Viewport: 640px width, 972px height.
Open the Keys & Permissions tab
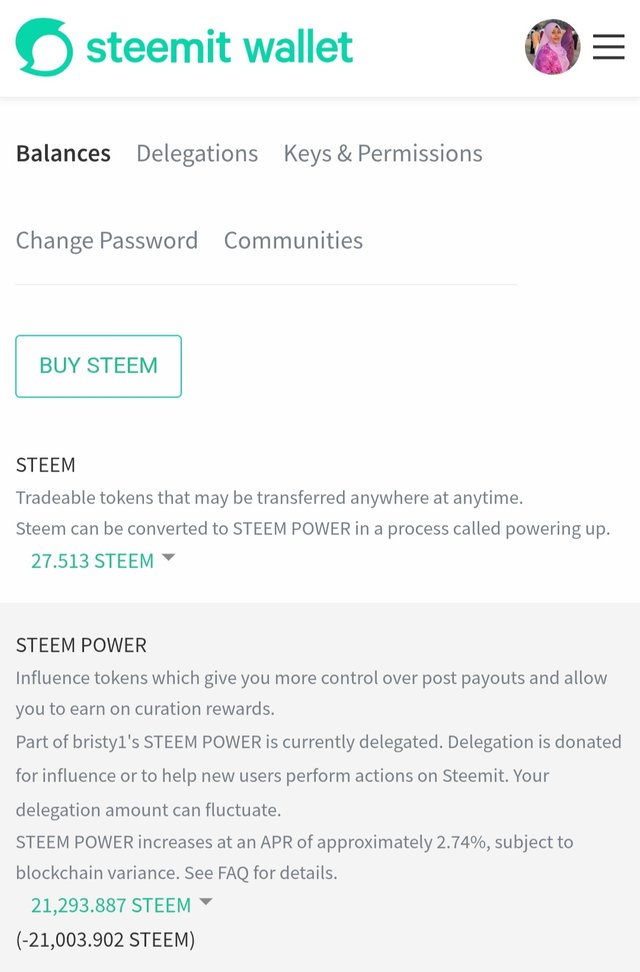coord(383,153)
